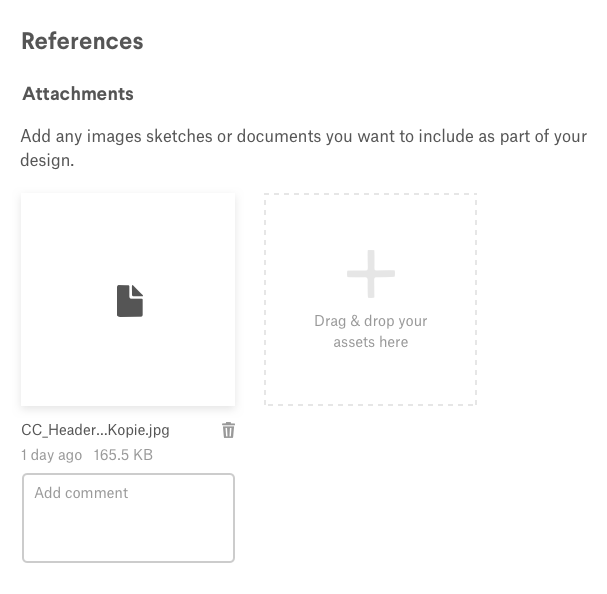Click the References section heading
This screenshot has height=594, width=607.
click(82, 41)
